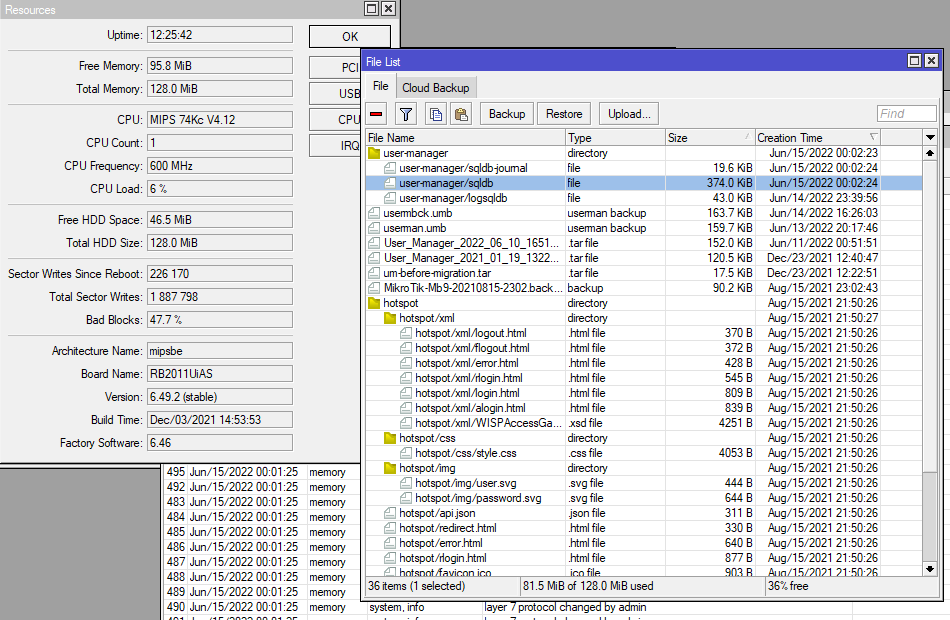The width and height of the screenshot is (950, 620).
Task: Click file icon of userman.umb
Action: (x=374, y=228)
